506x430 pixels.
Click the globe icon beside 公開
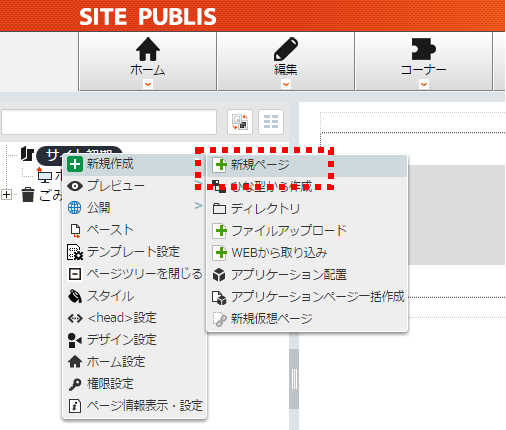74,208
